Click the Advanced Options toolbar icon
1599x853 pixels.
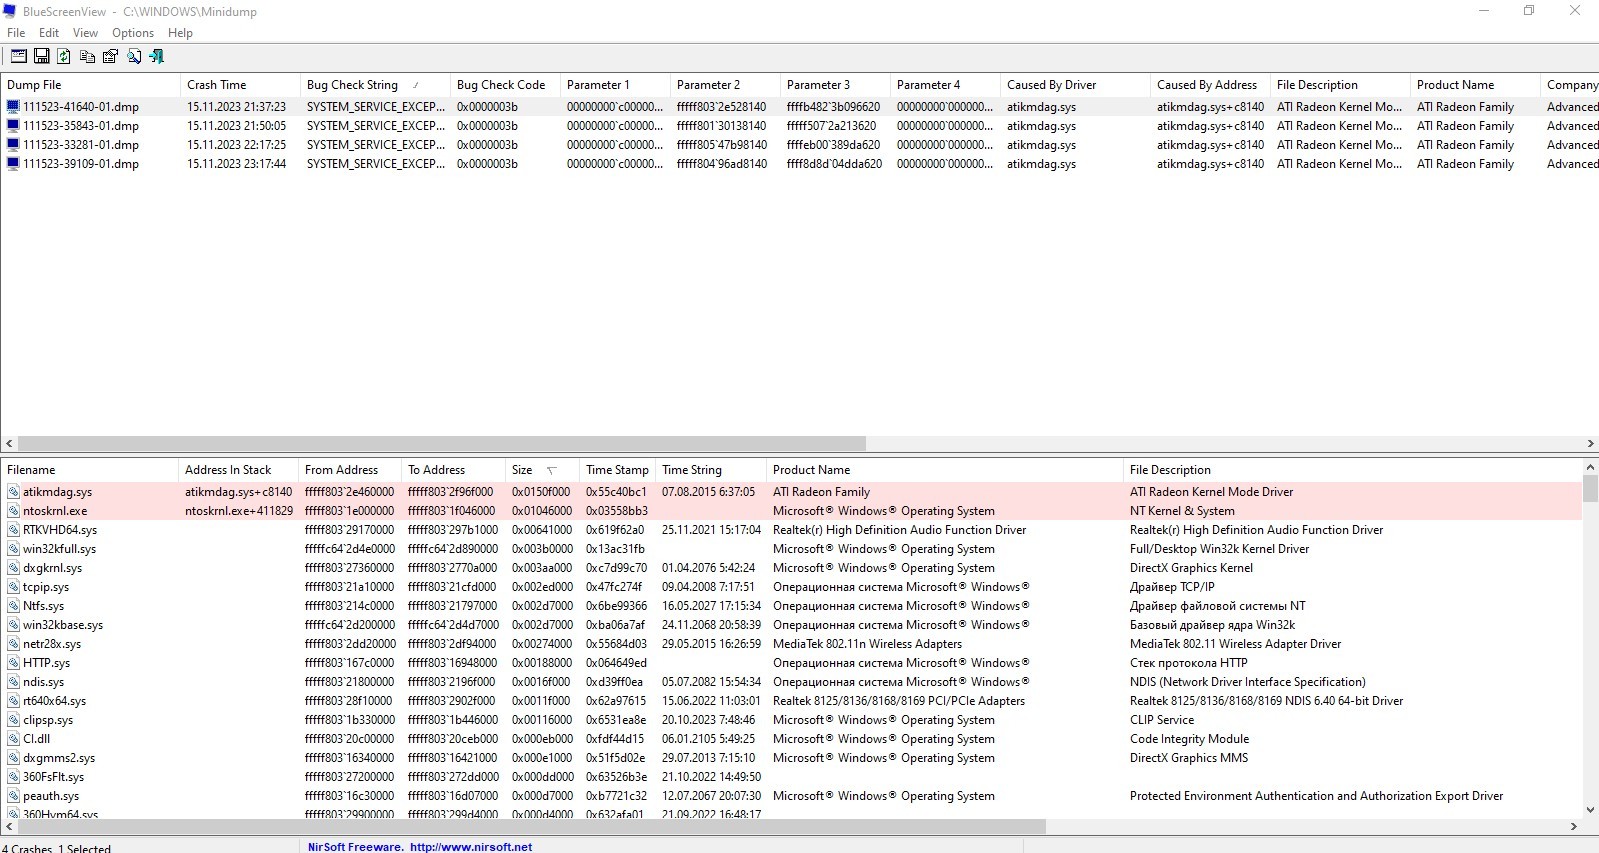[x=18, y=57]
